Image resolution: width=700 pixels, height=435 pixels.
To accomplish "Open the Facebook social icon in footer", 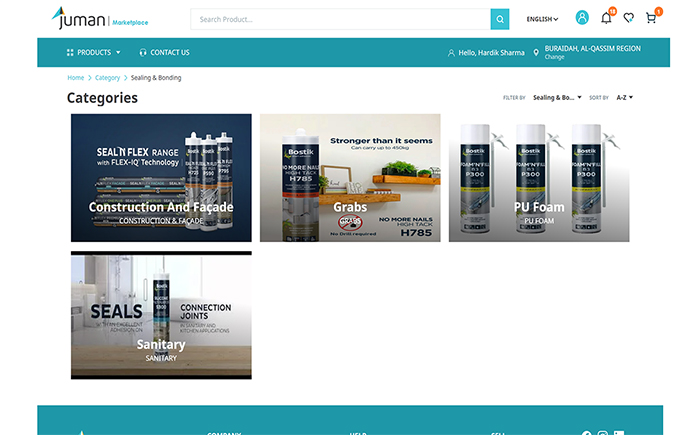I will pos(587,433).
